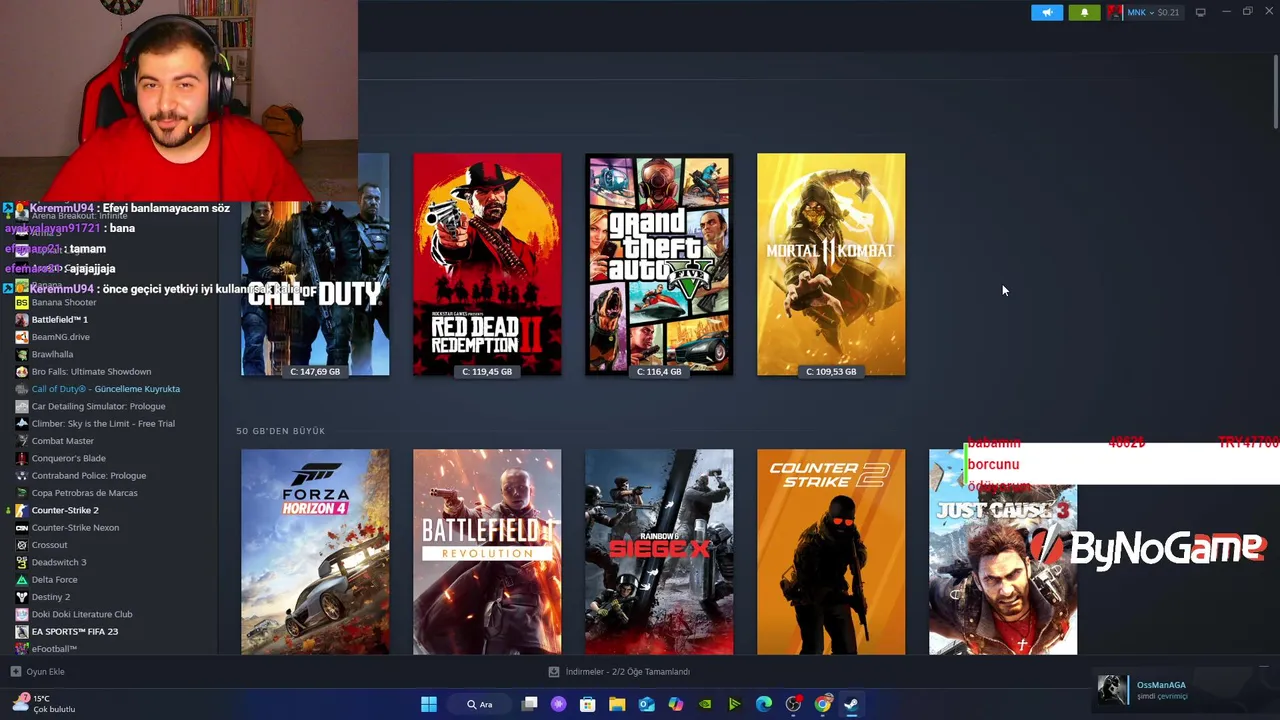Open Rainbow Six Siege X cover
The image size is (1280, 720).
659,552
